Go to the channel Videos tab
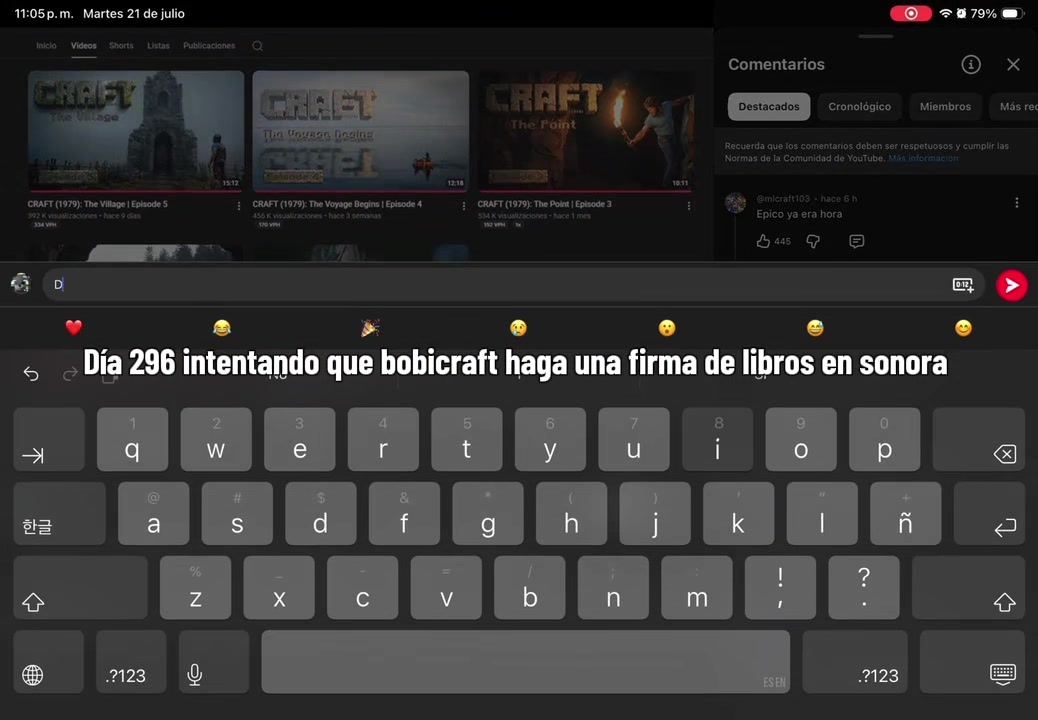Image resolution: width=1038 pixels, height=720 pixels. [x=83, y=46]
